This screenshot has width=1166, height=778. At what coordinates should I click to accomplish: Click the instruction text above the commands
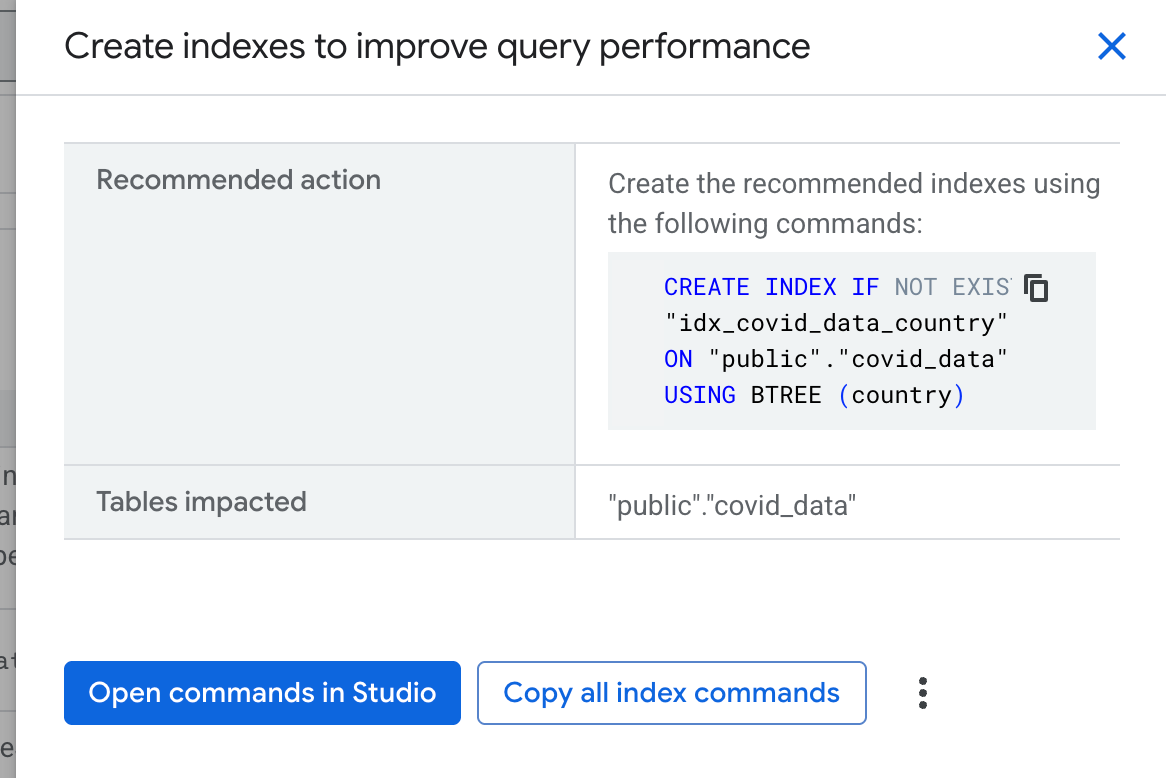click(853, 203)
